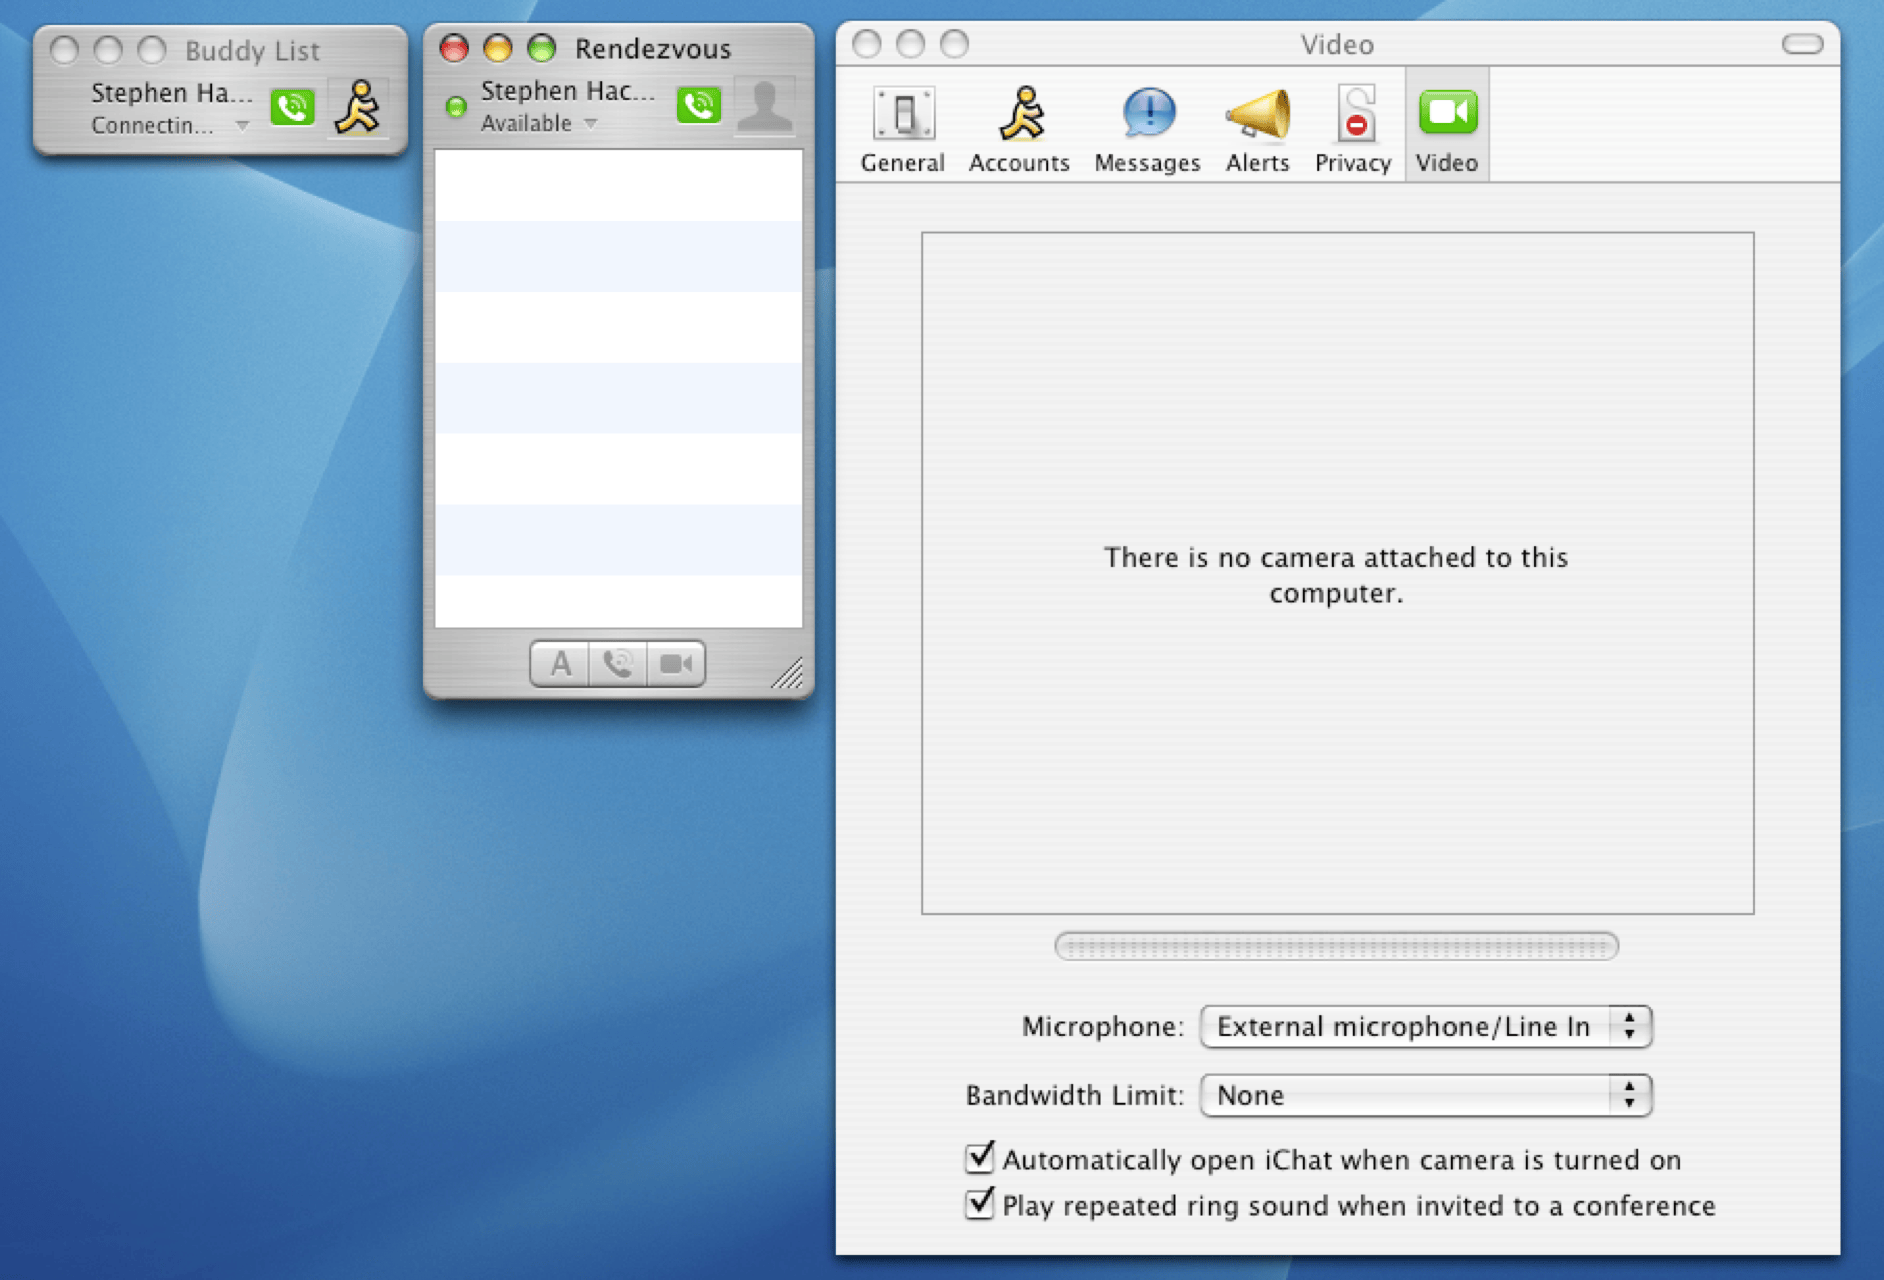Start an audio chat in Rendezvous window

[618, 664]
